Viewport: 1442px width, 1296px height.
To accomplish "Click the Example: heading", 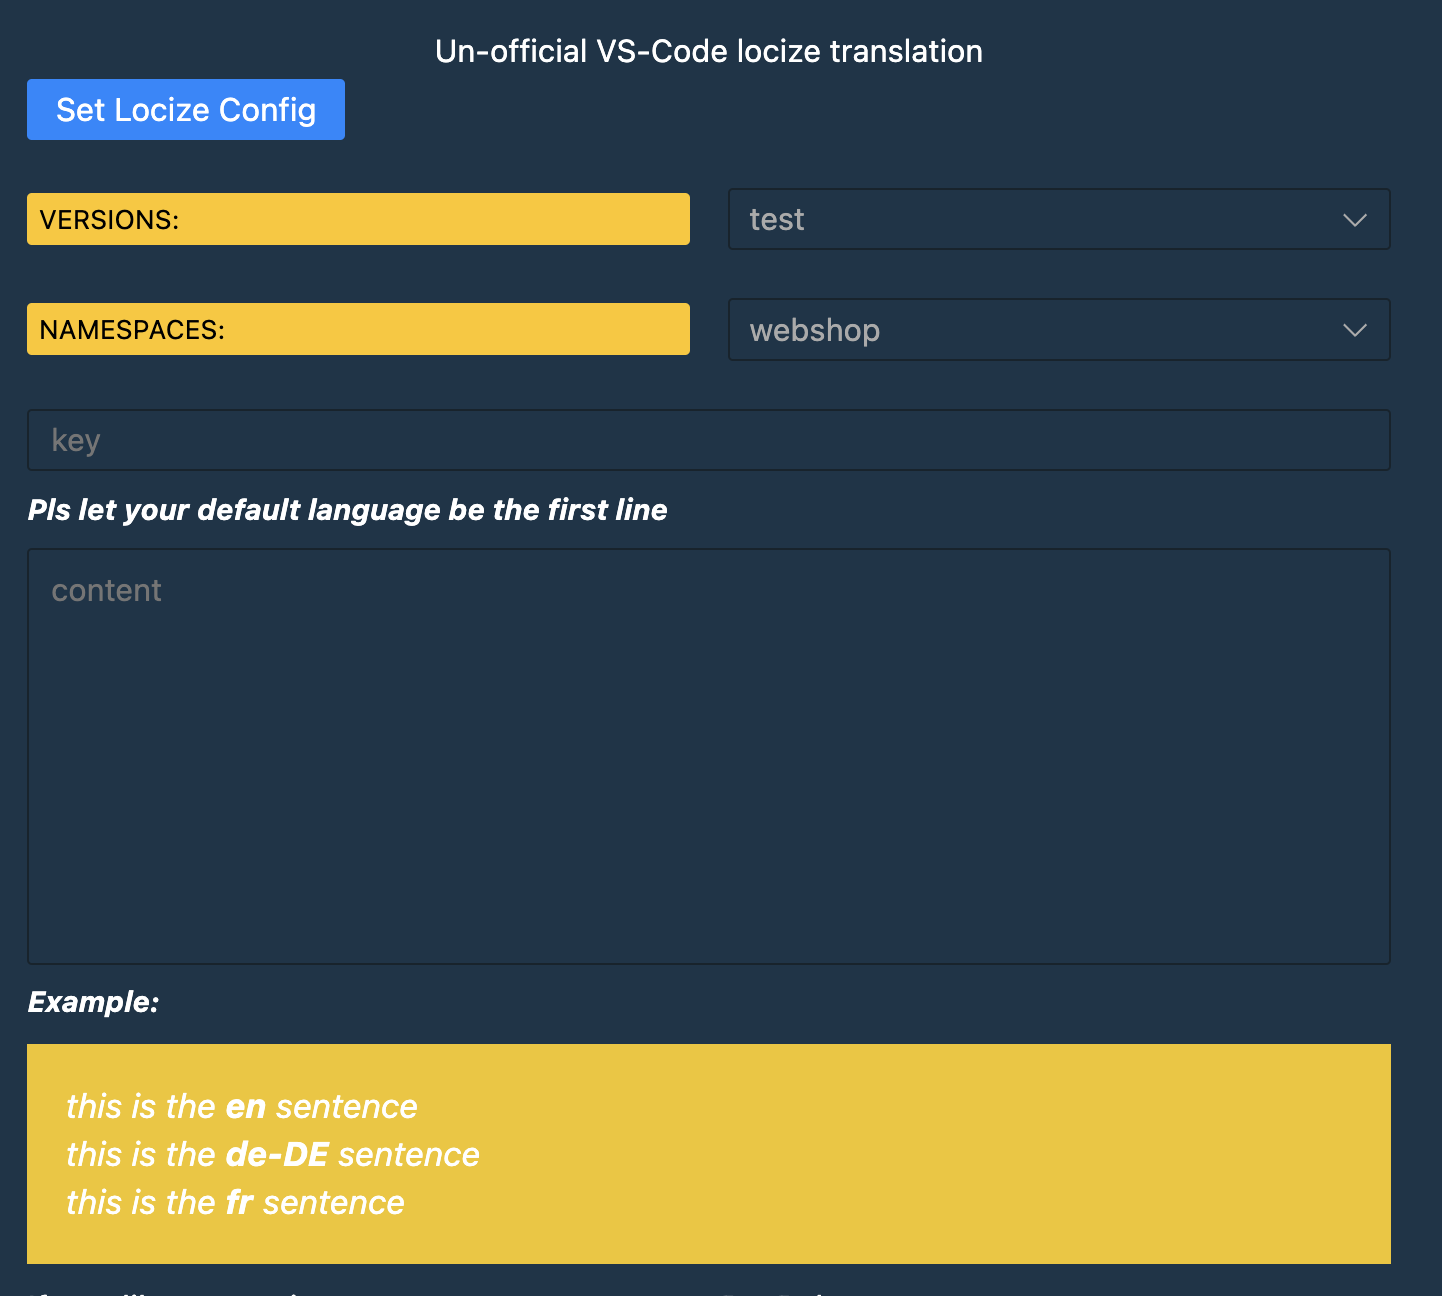I will pyautogui.click(x=93, y=1002).
